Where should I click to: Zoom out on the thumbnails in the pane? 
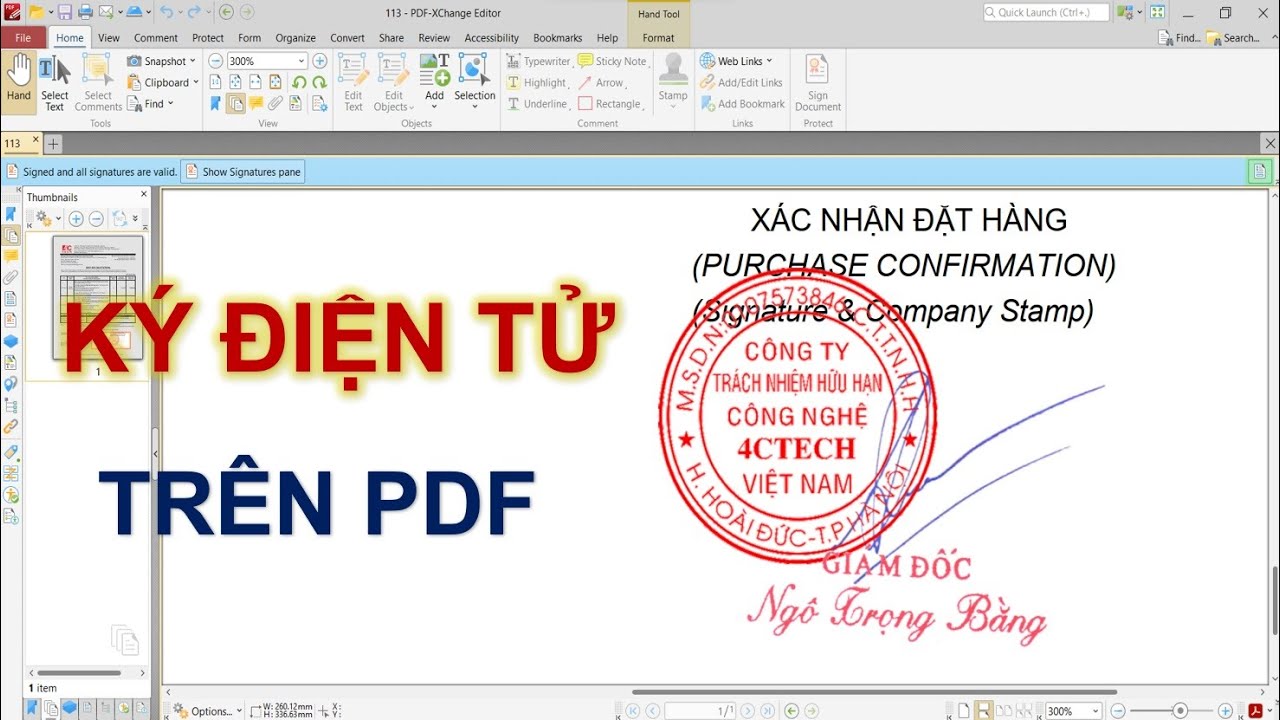[x=96, y=218]
